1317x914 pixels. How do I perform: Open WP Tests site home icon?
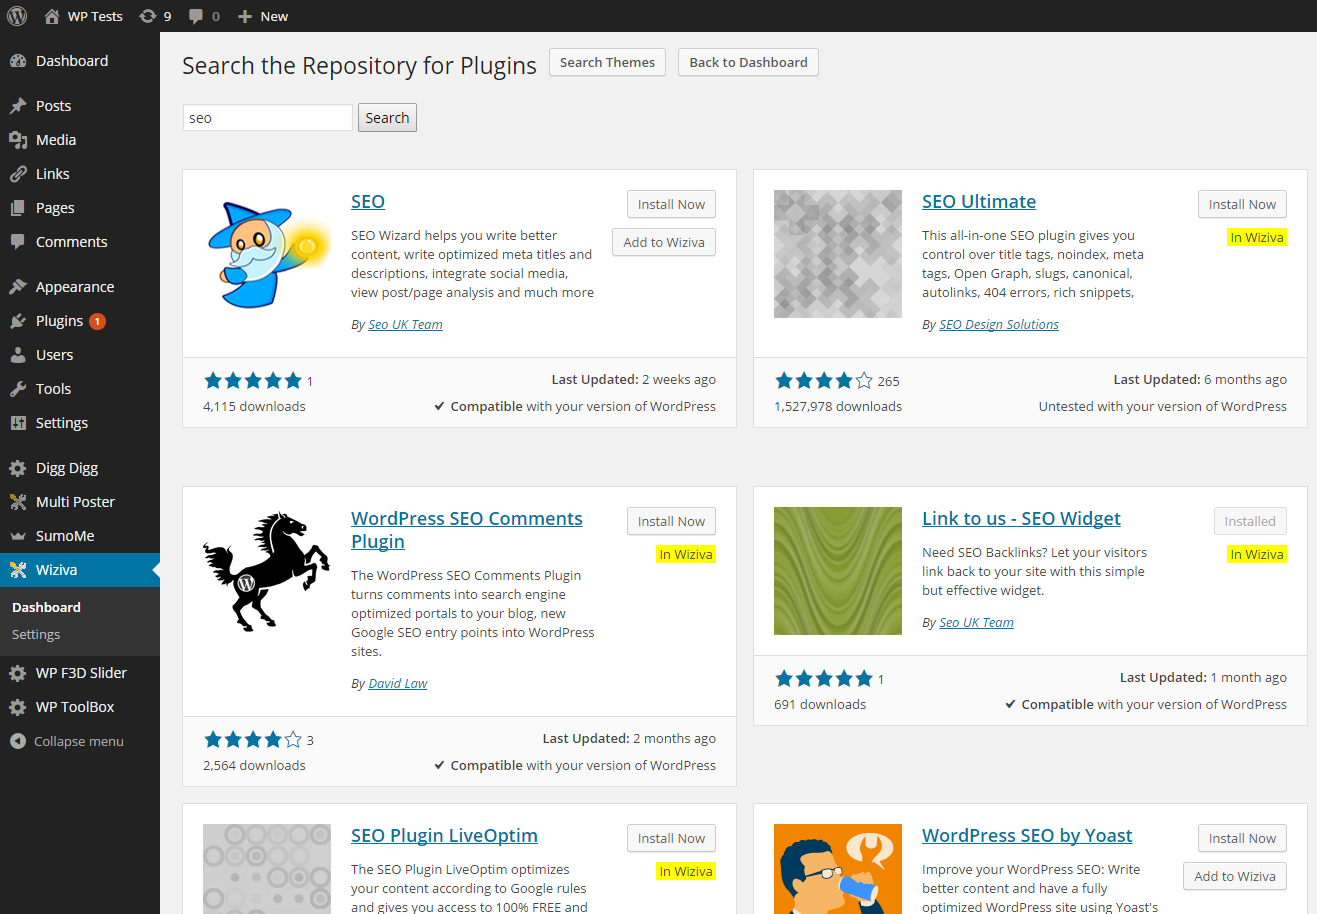pyautogui.click(x=52, y=16)
